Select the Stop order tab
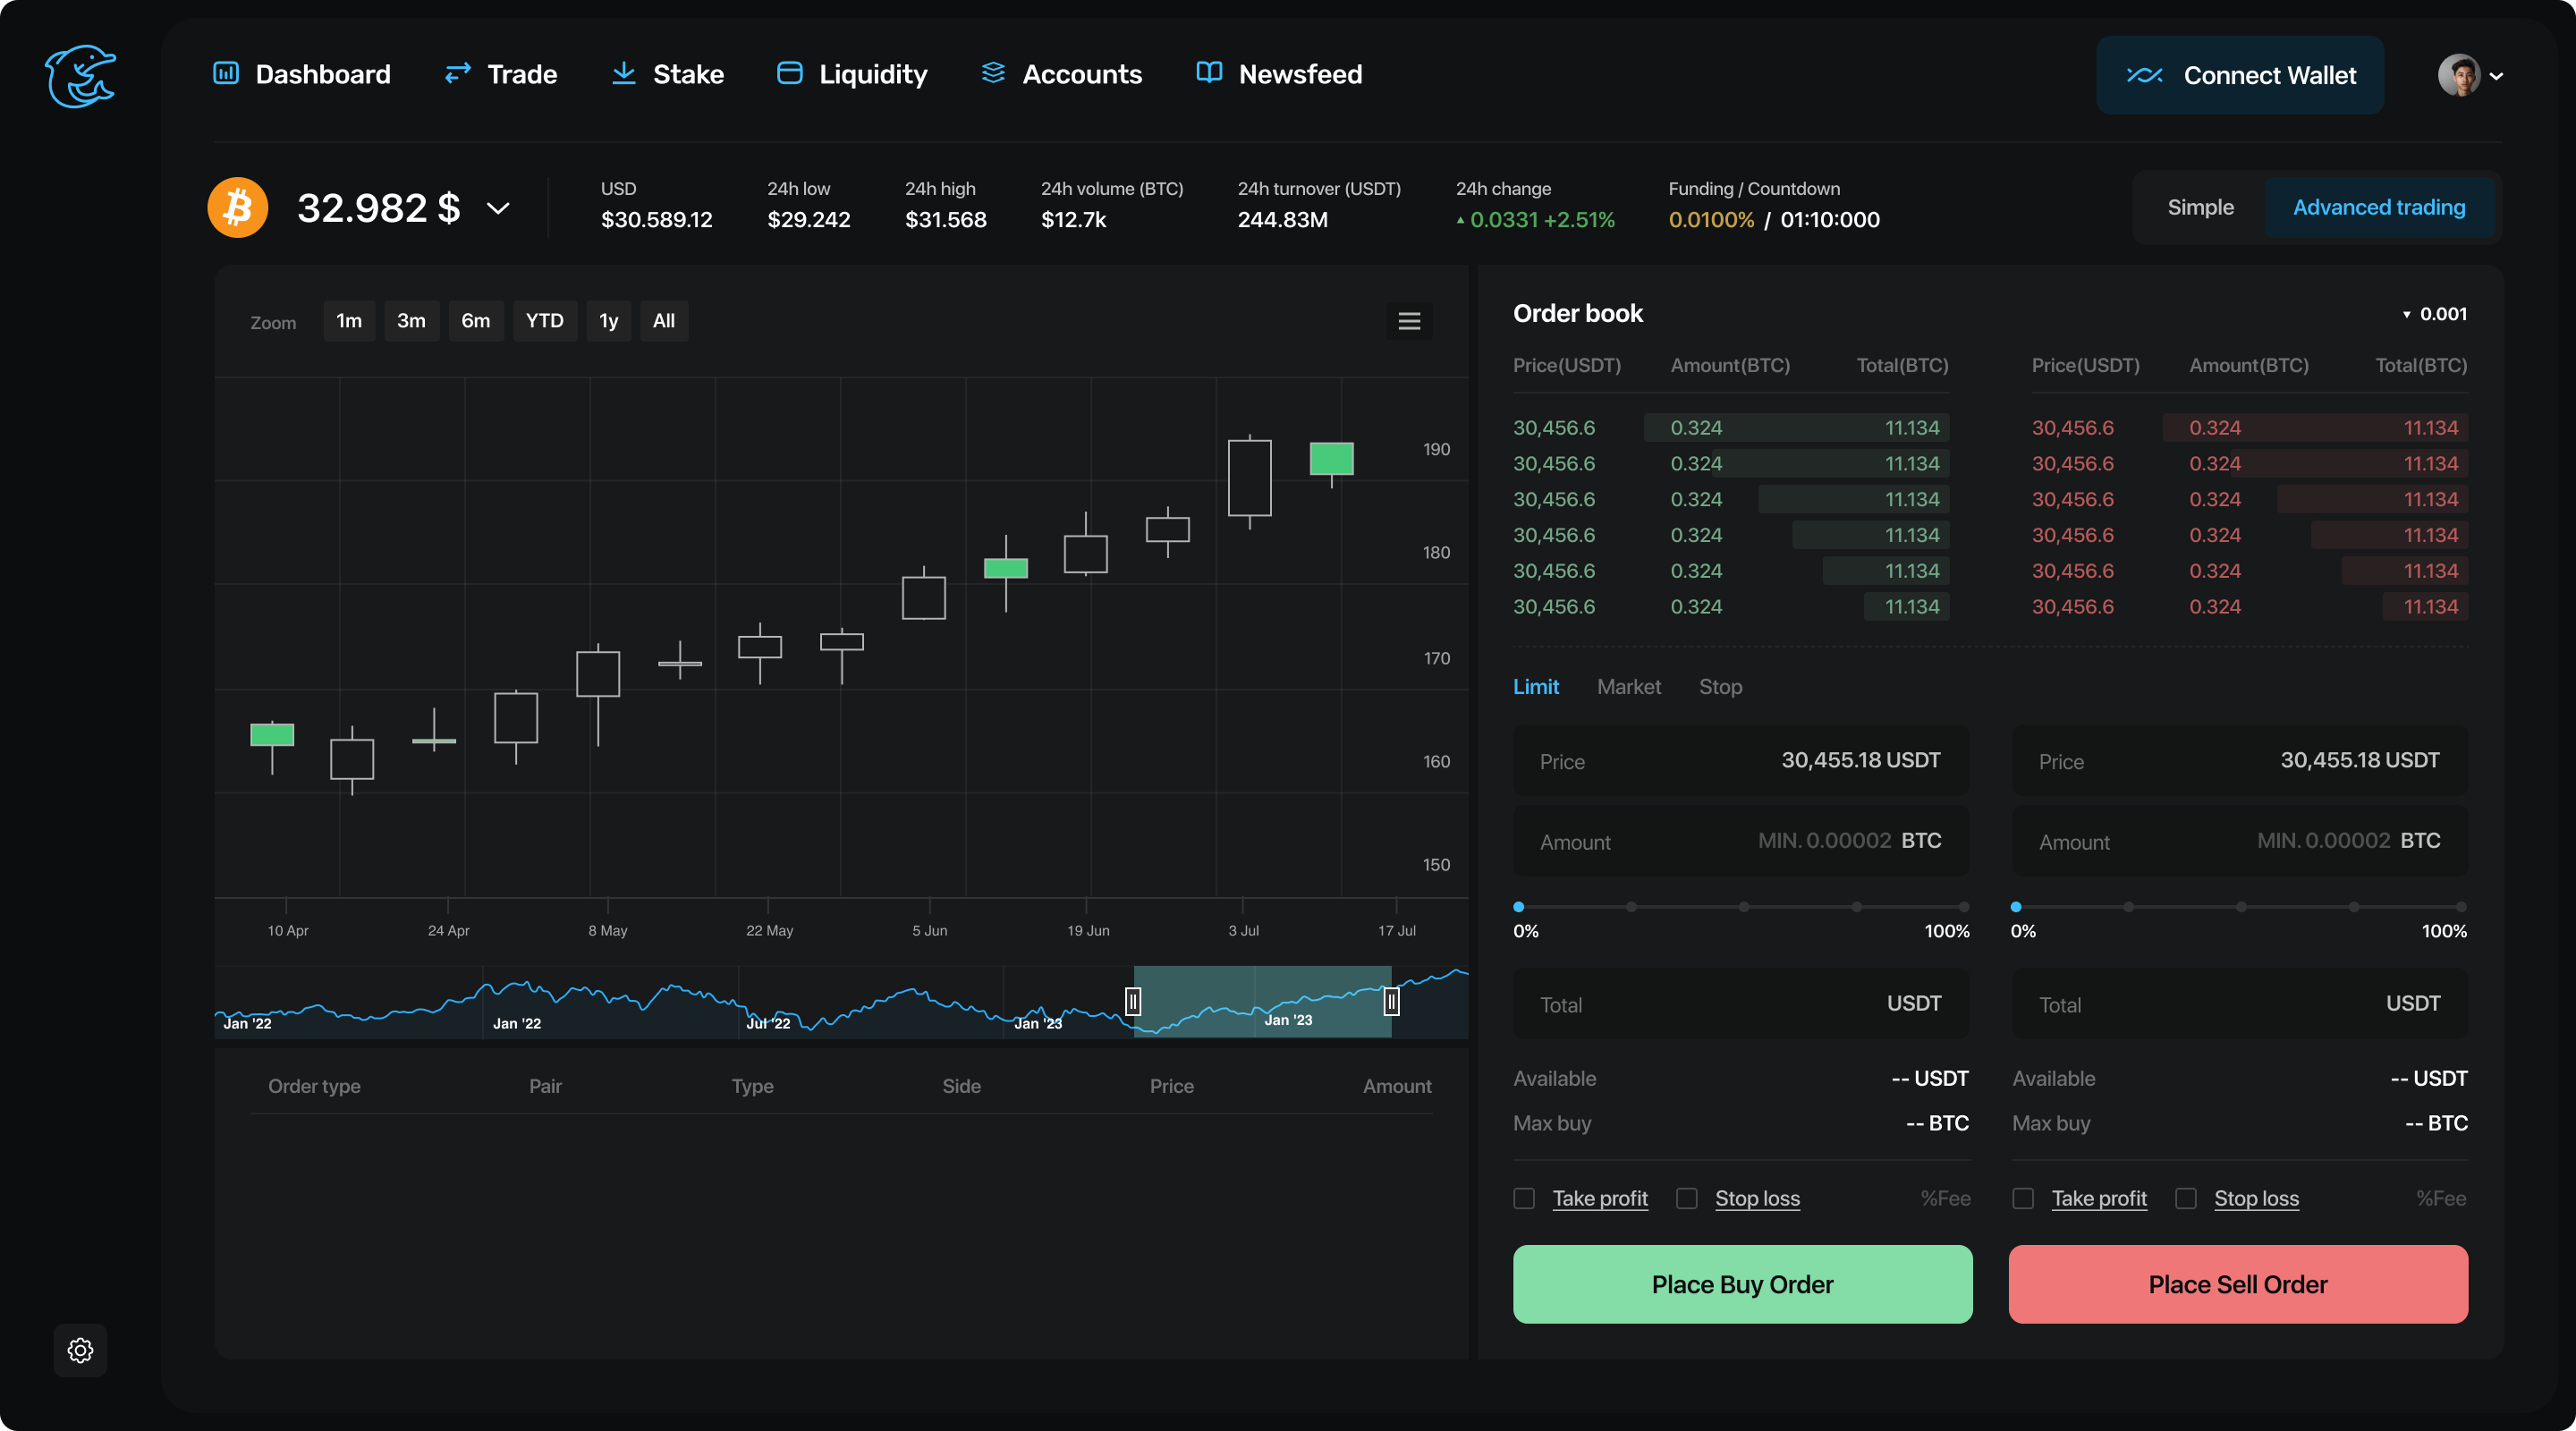The image size is (2576, 1431). pos(1721,687)
